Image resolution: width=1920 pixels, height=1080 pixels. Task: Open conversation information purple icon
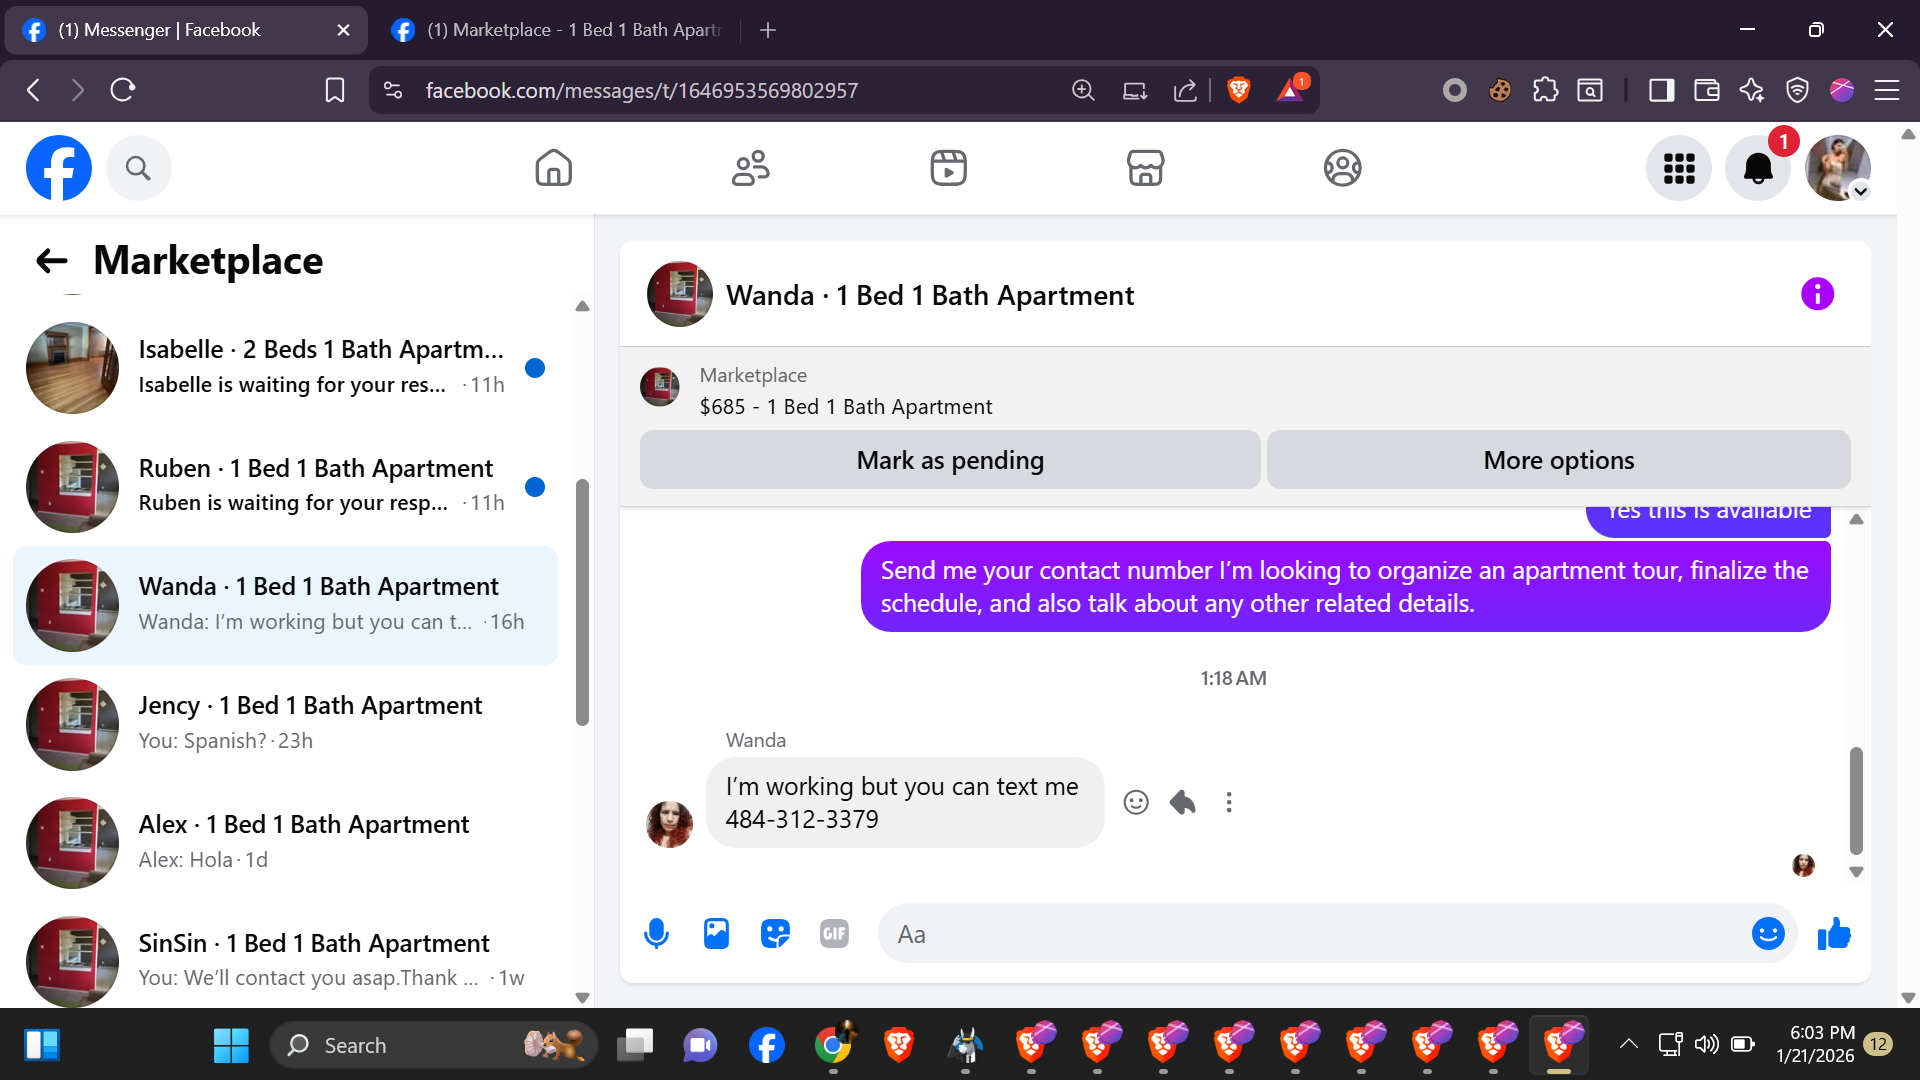pos(1817,294)
